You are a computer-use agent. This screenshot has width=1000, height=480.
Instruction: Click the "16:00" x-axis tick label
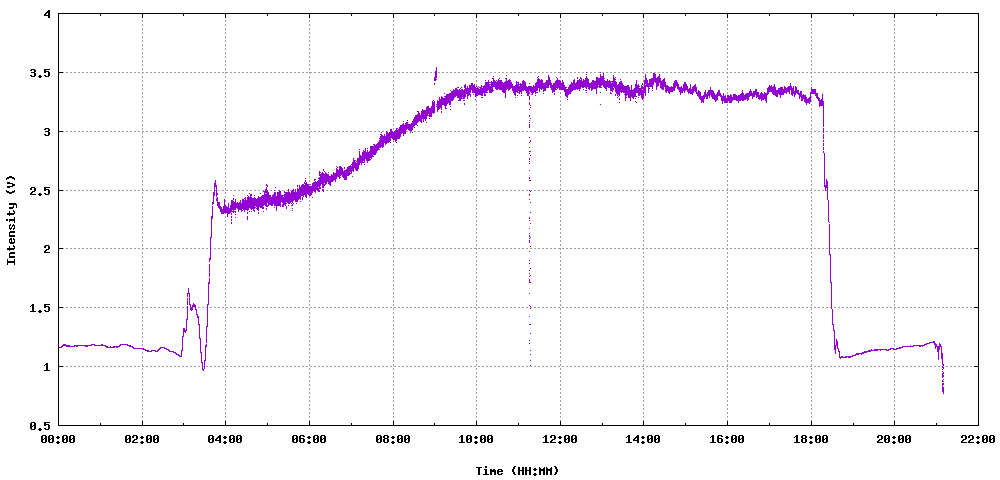(x=727, y=439)
